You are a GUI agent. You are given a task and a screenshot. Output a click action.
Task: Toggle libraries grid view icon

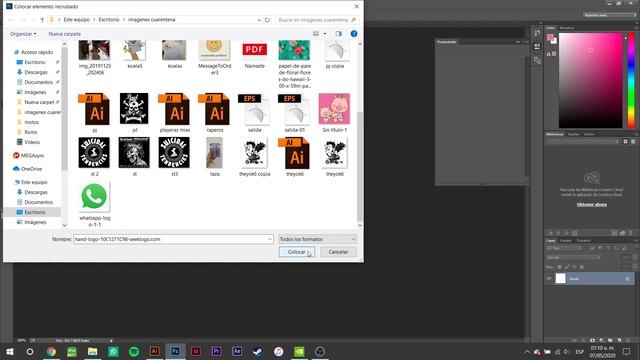pos(625,142)
